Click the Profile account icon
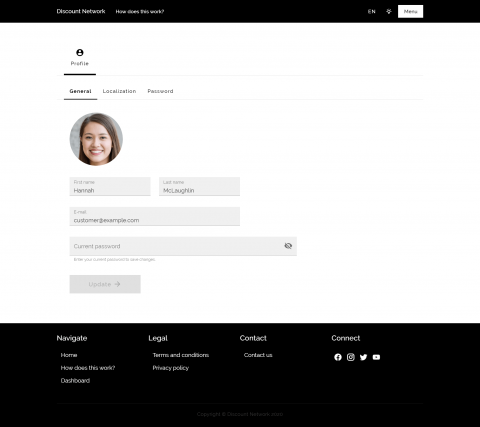 tap(80, 52)
